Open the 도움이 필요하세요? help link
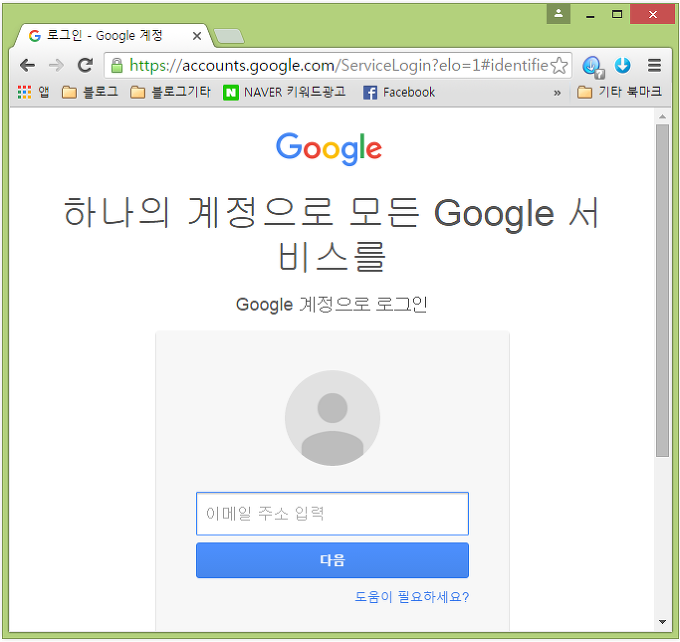The width and height of the screenshot is (680, 642). pos(412,597)
